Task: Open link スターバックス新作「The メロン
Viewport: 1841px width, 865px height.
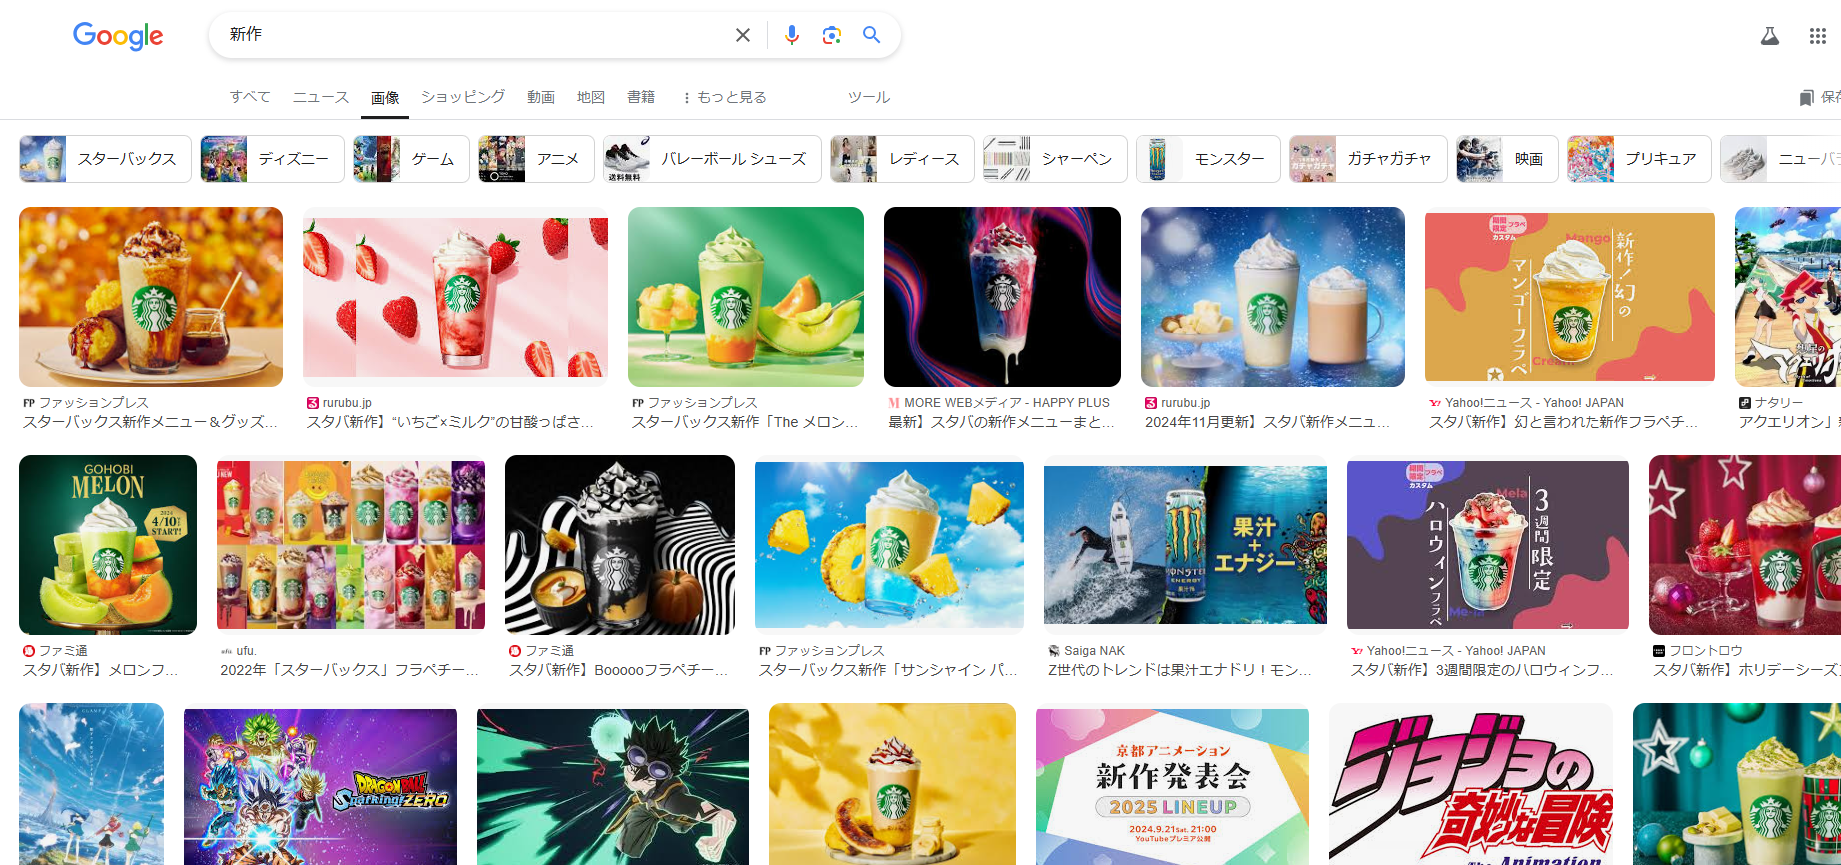Action: tap(745, 422)
